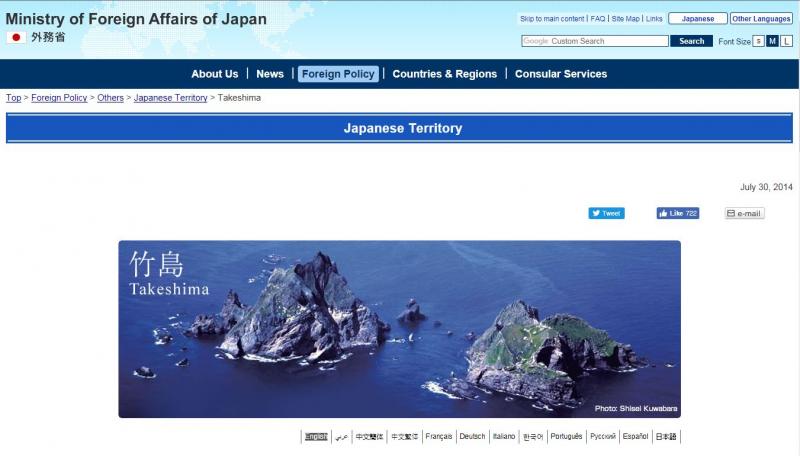Open the Site Map link

click(x=625, y=18)
